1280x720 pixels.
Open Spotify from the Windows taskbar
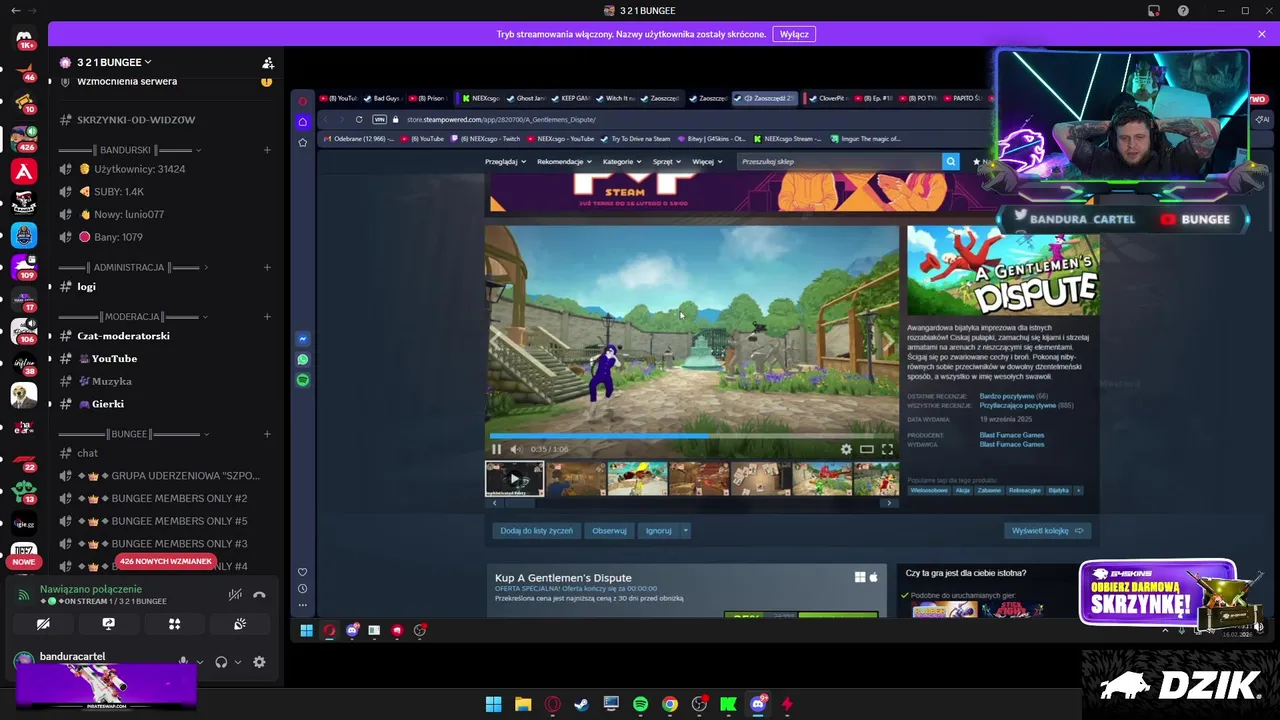[x=640, y=704]
